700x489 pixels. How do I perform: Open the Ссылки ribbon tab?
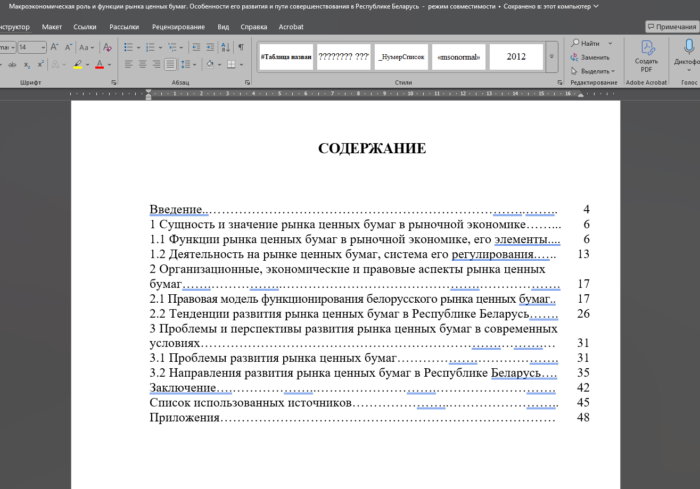(x=85, y=27)
